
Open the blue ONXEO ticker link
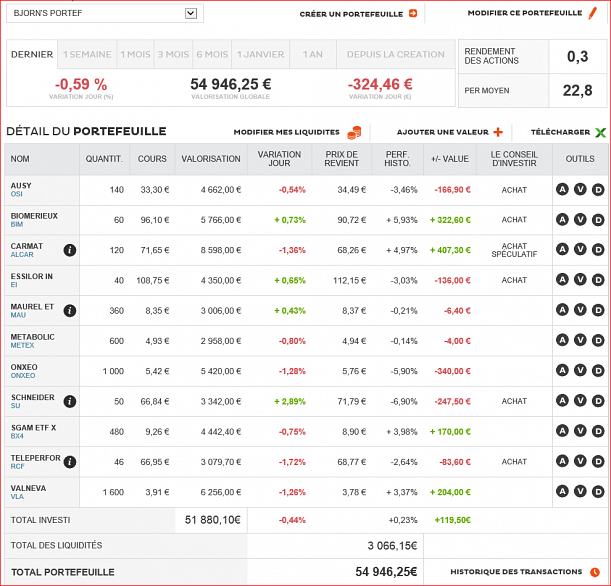[x=23, y=376]
